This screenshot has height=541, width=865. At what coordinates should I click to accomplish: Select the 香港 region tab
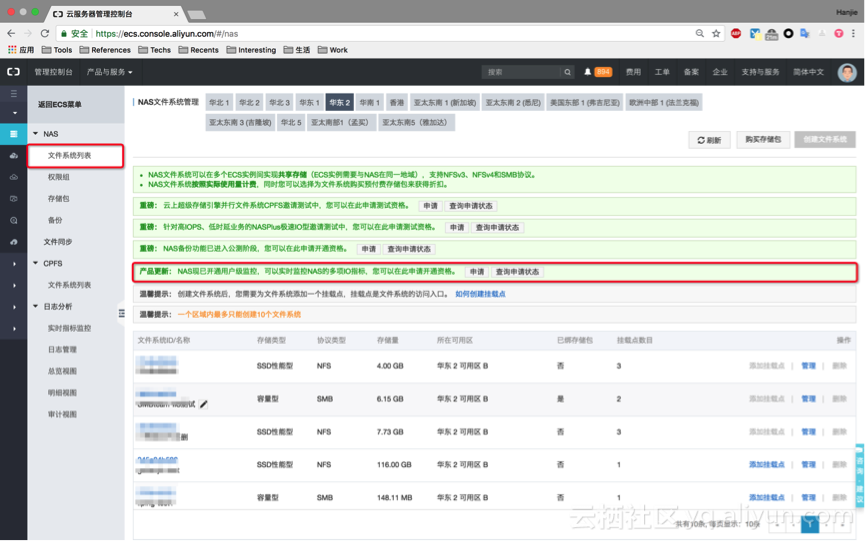[397, 103]
